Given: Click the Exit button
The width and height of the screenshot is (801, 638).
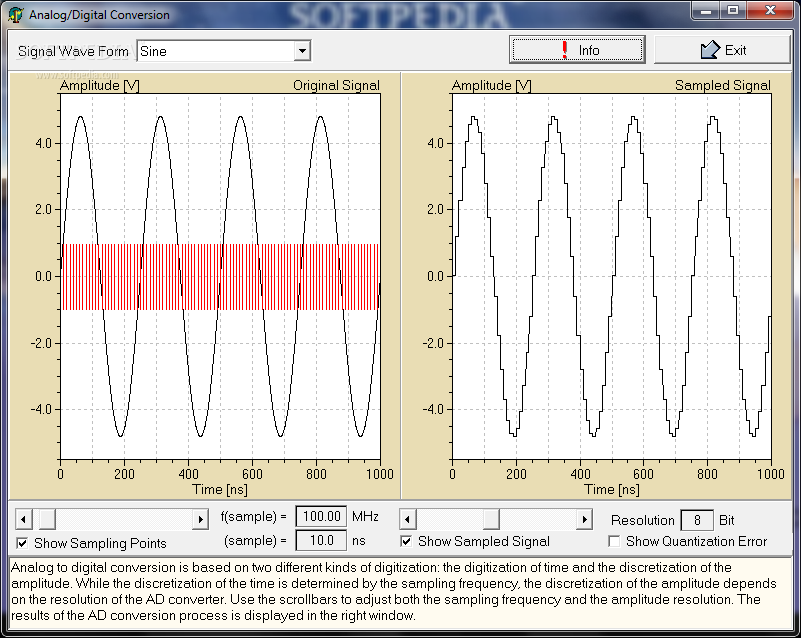Looking at the screenshot, I should (722, 50).
